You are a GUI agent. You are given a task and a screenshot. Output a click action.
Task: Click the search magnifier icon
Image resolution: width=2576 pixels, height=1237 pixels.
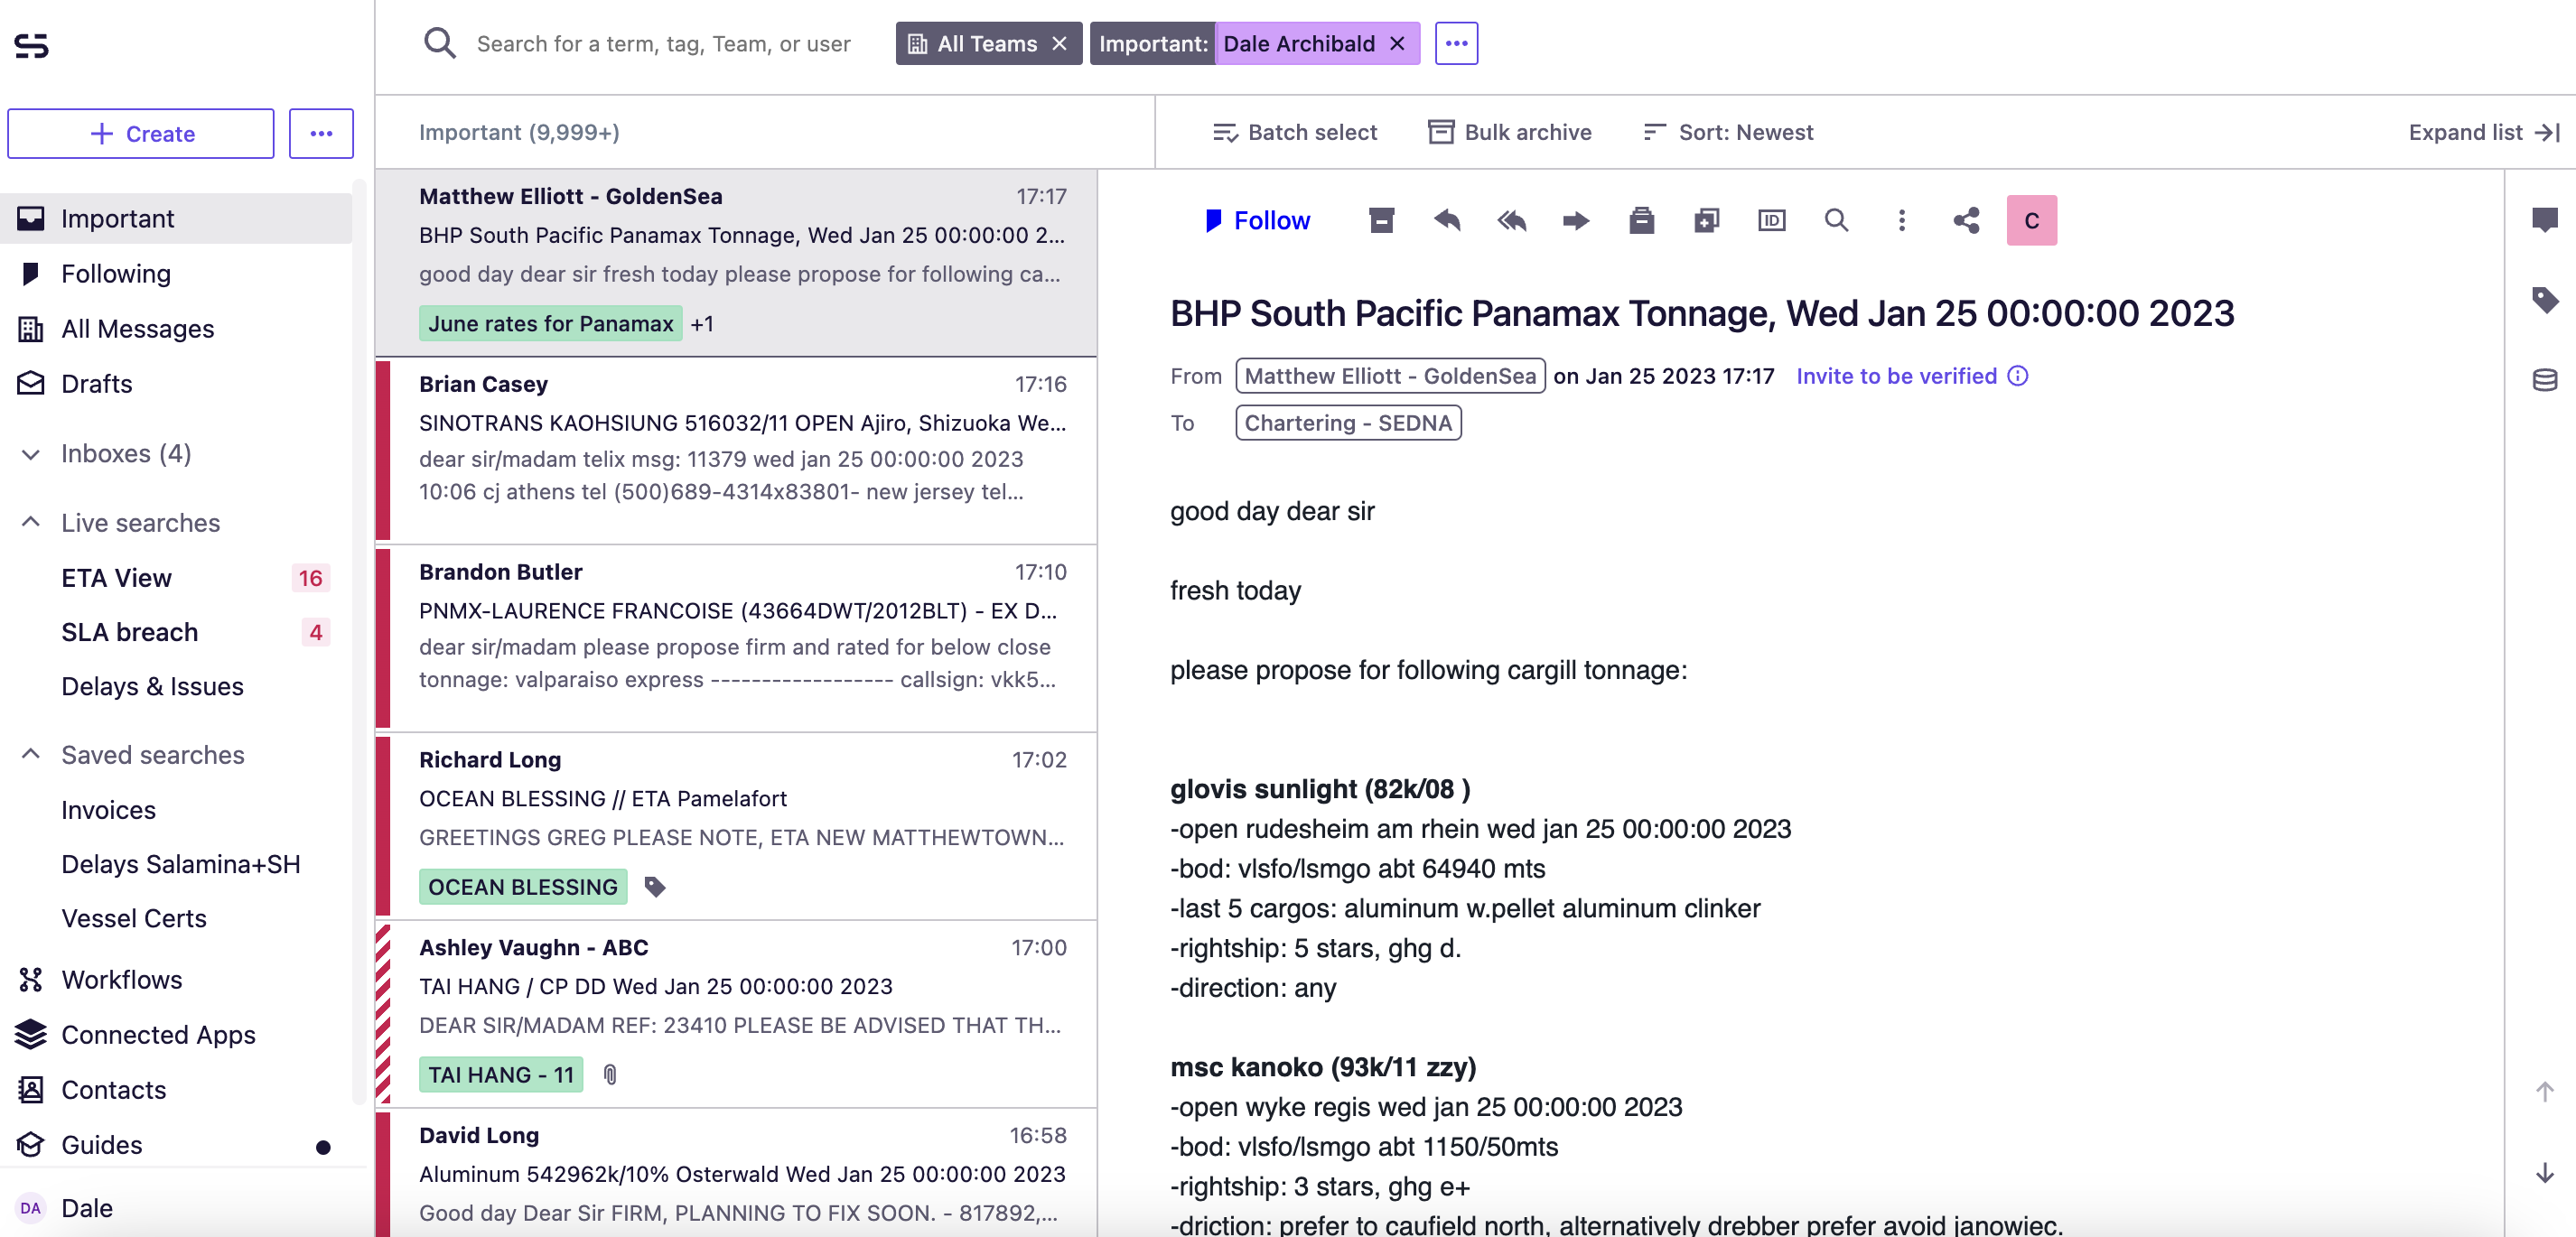pyautogui.click(x=439, y=43)
